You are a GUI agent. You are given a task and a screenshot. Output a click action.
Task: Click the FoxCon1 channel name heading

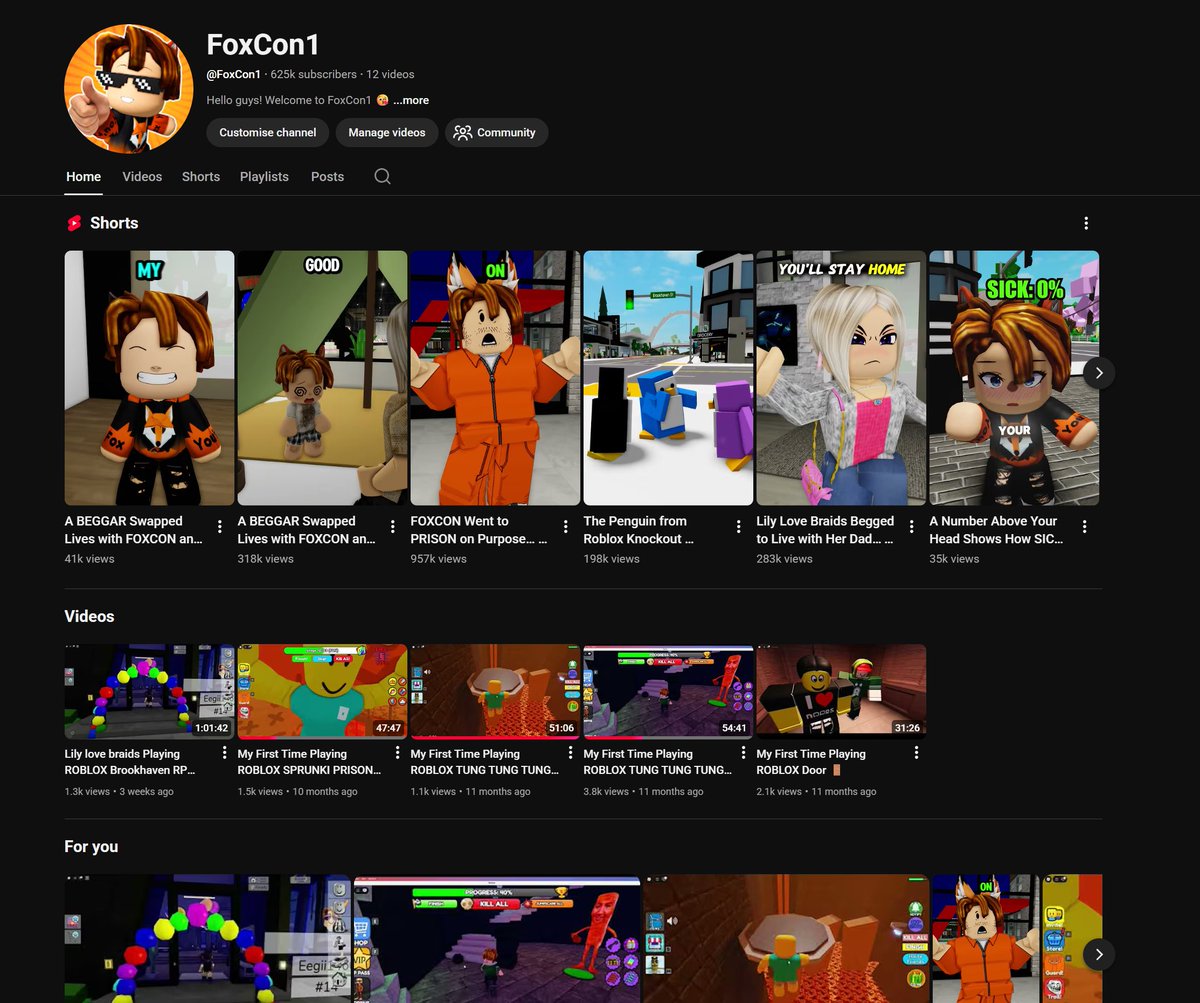pos(263,45)
